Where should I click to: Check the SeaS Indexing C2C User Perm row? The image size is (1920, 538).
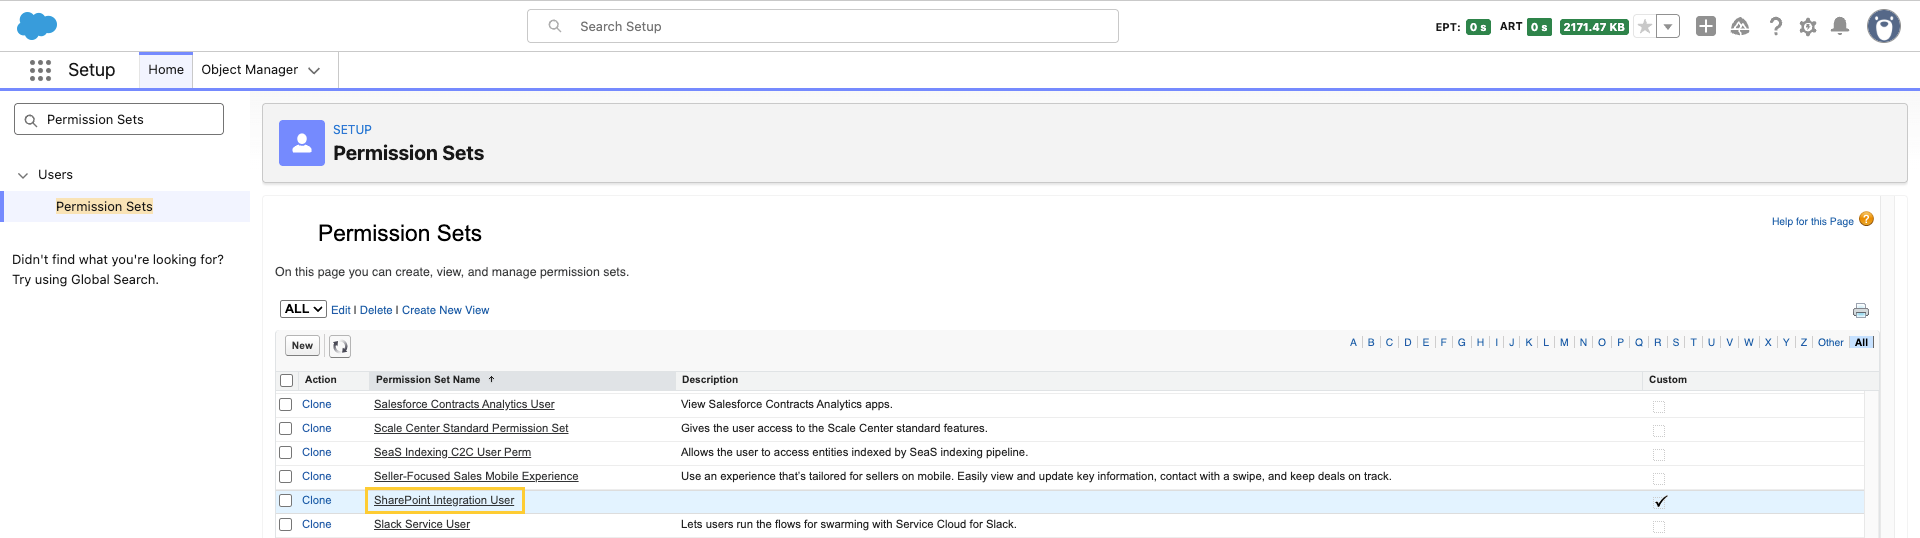pyautogui.click(x=286, y=453)
